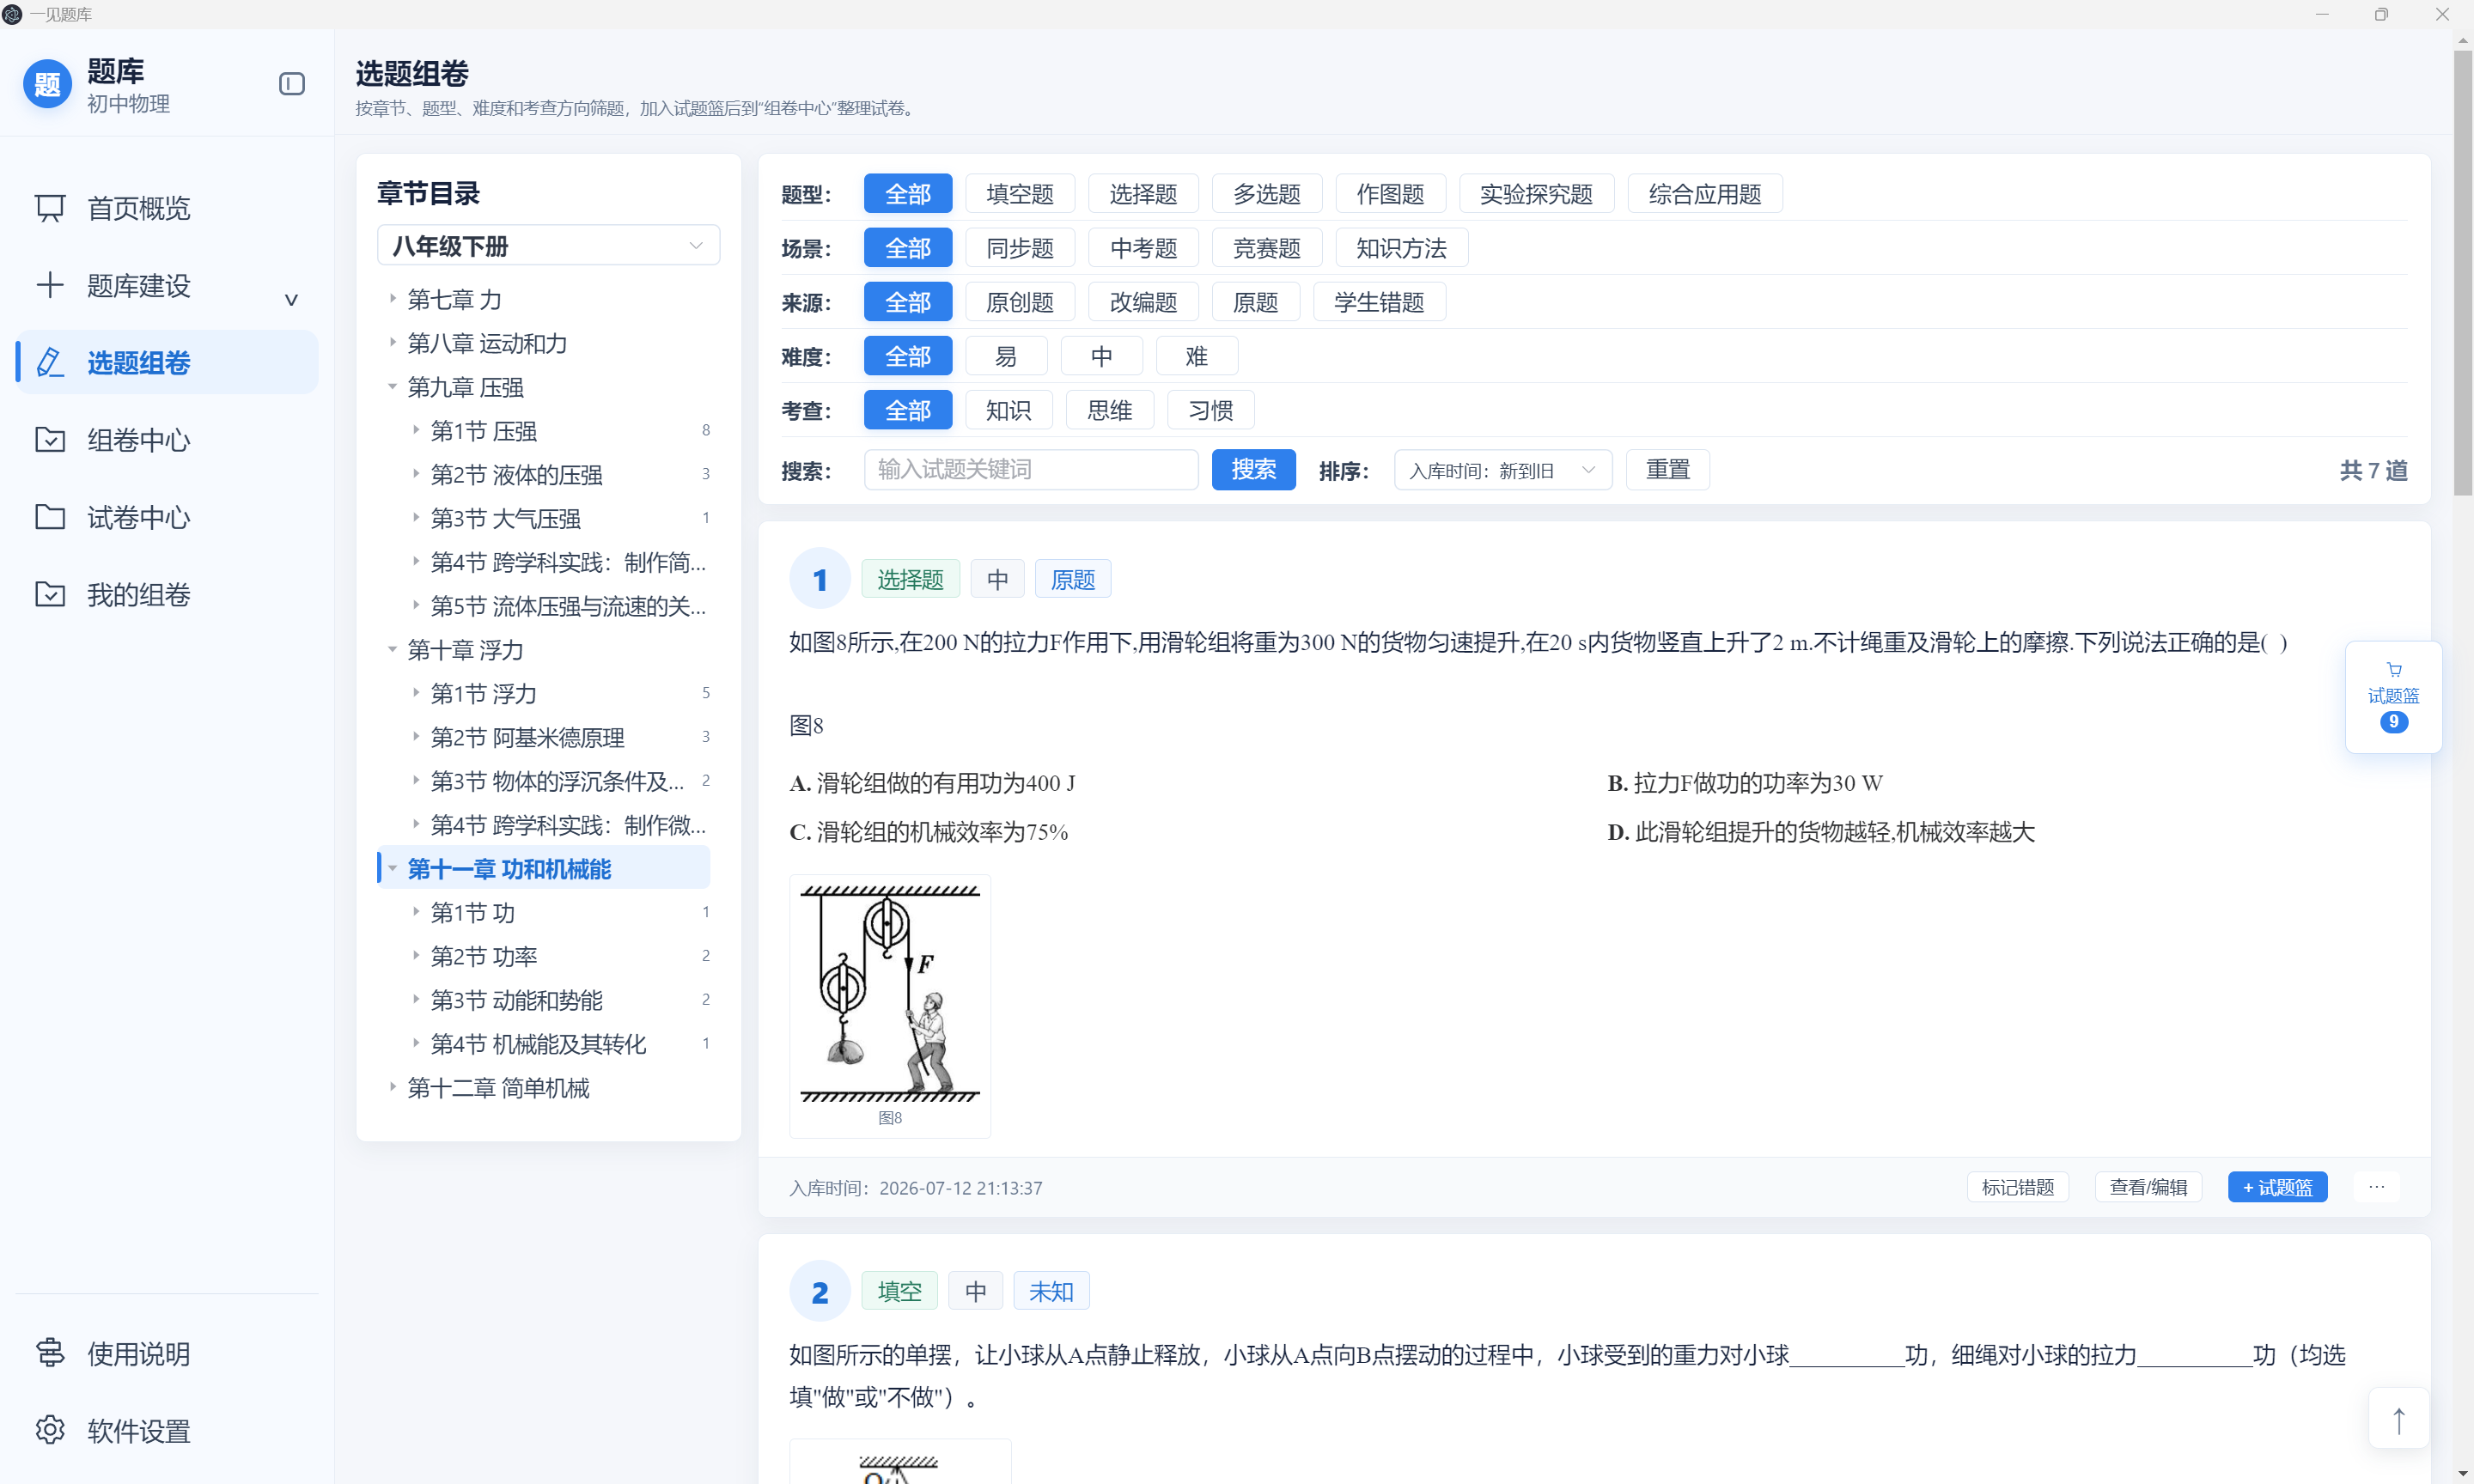Screen dimensions: 2474x1484
Task: Filter source by 学生错题
Action: (1378, 302)
